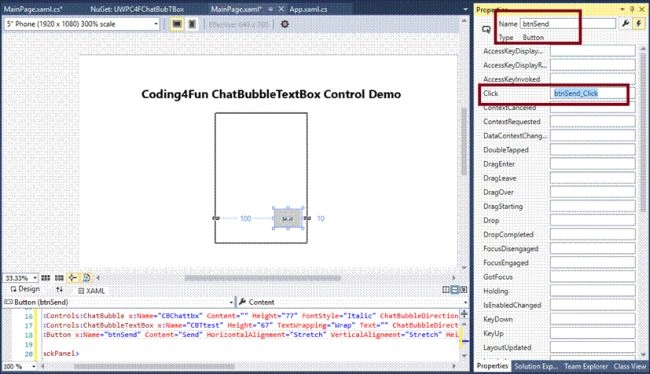Click the left margin value 100 in designer
Viewport: 650px width, 374px height.
245,218
